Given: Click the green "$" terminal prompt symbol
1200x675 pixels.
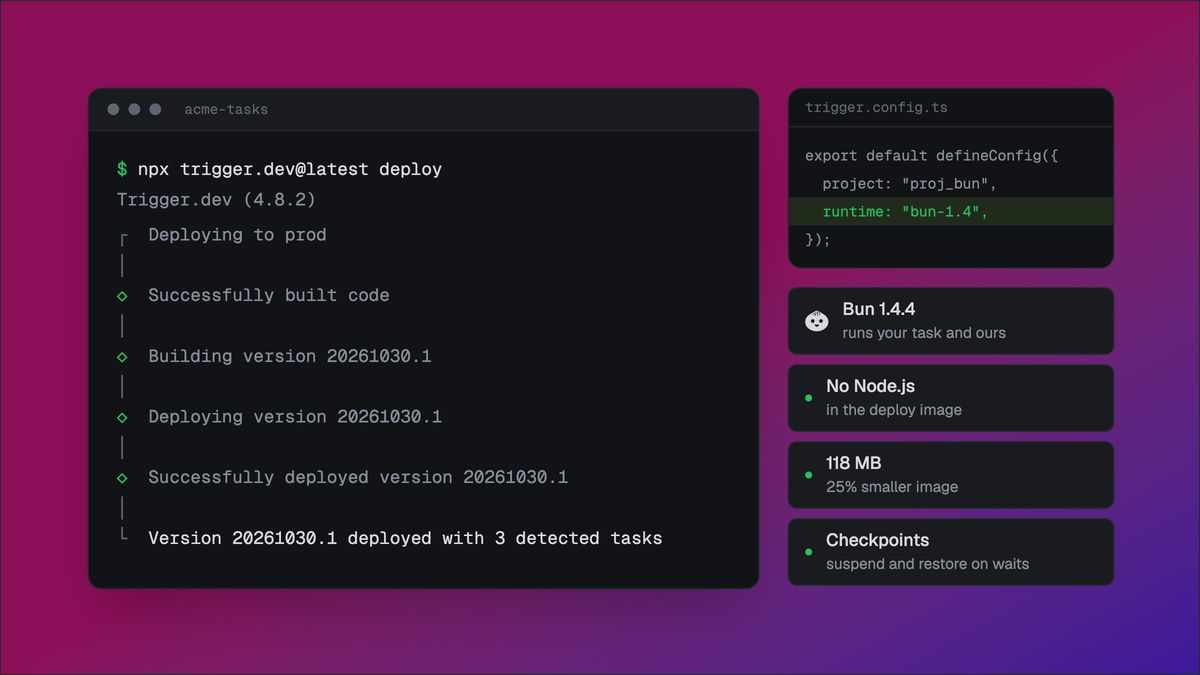Looking at the screenshot, I should pos(122,169).
